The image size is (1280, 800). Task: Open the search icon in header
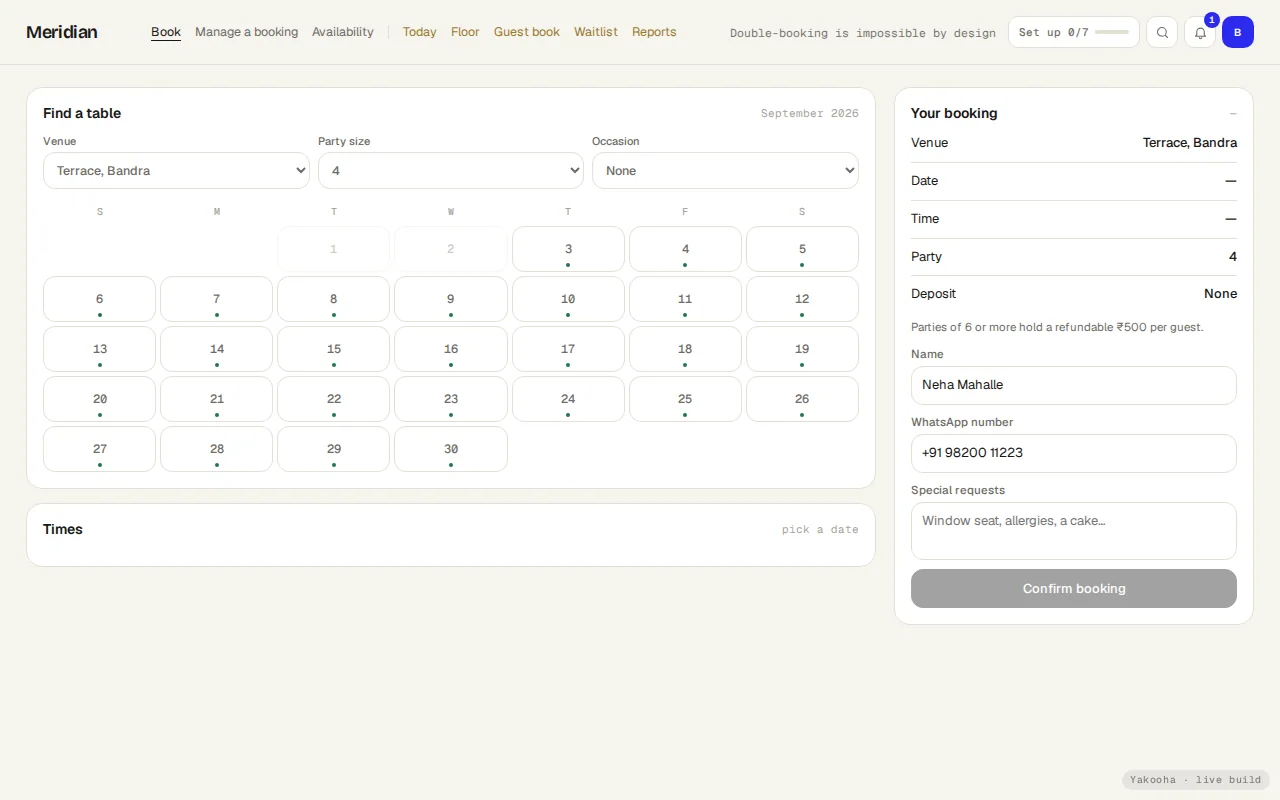tap(1162, 32)
